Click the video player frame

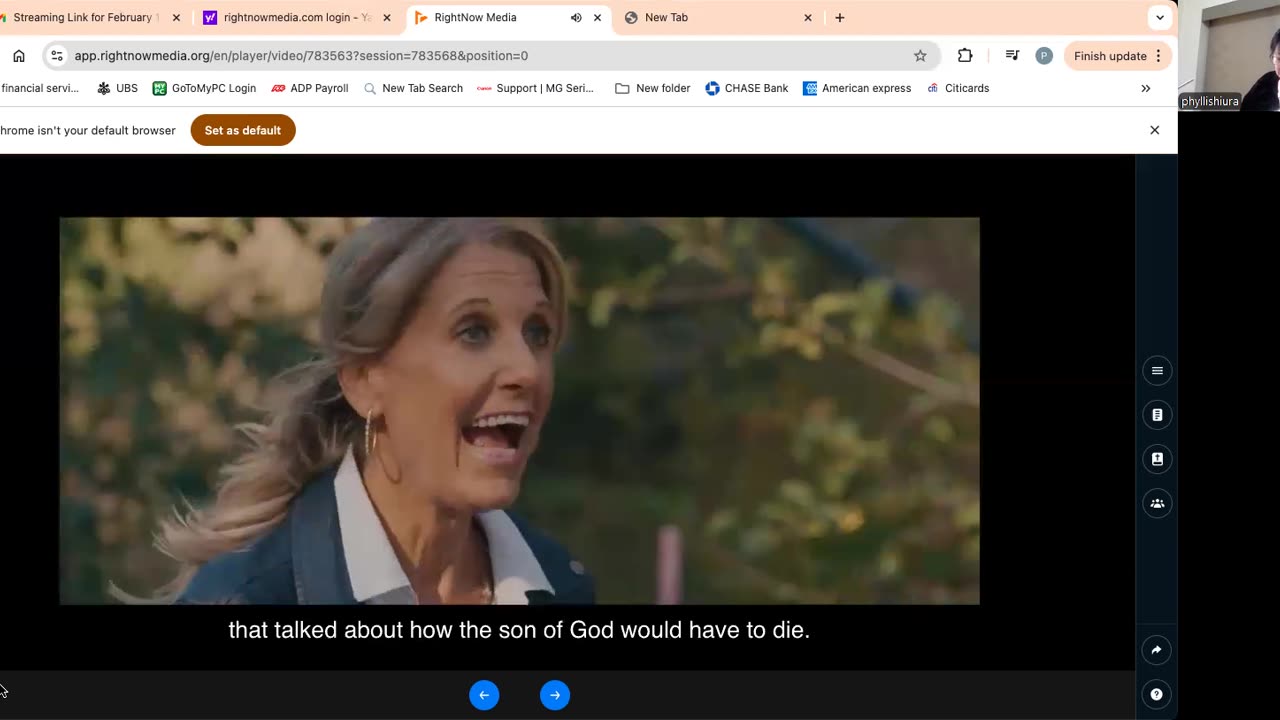[x=519, y=411]
